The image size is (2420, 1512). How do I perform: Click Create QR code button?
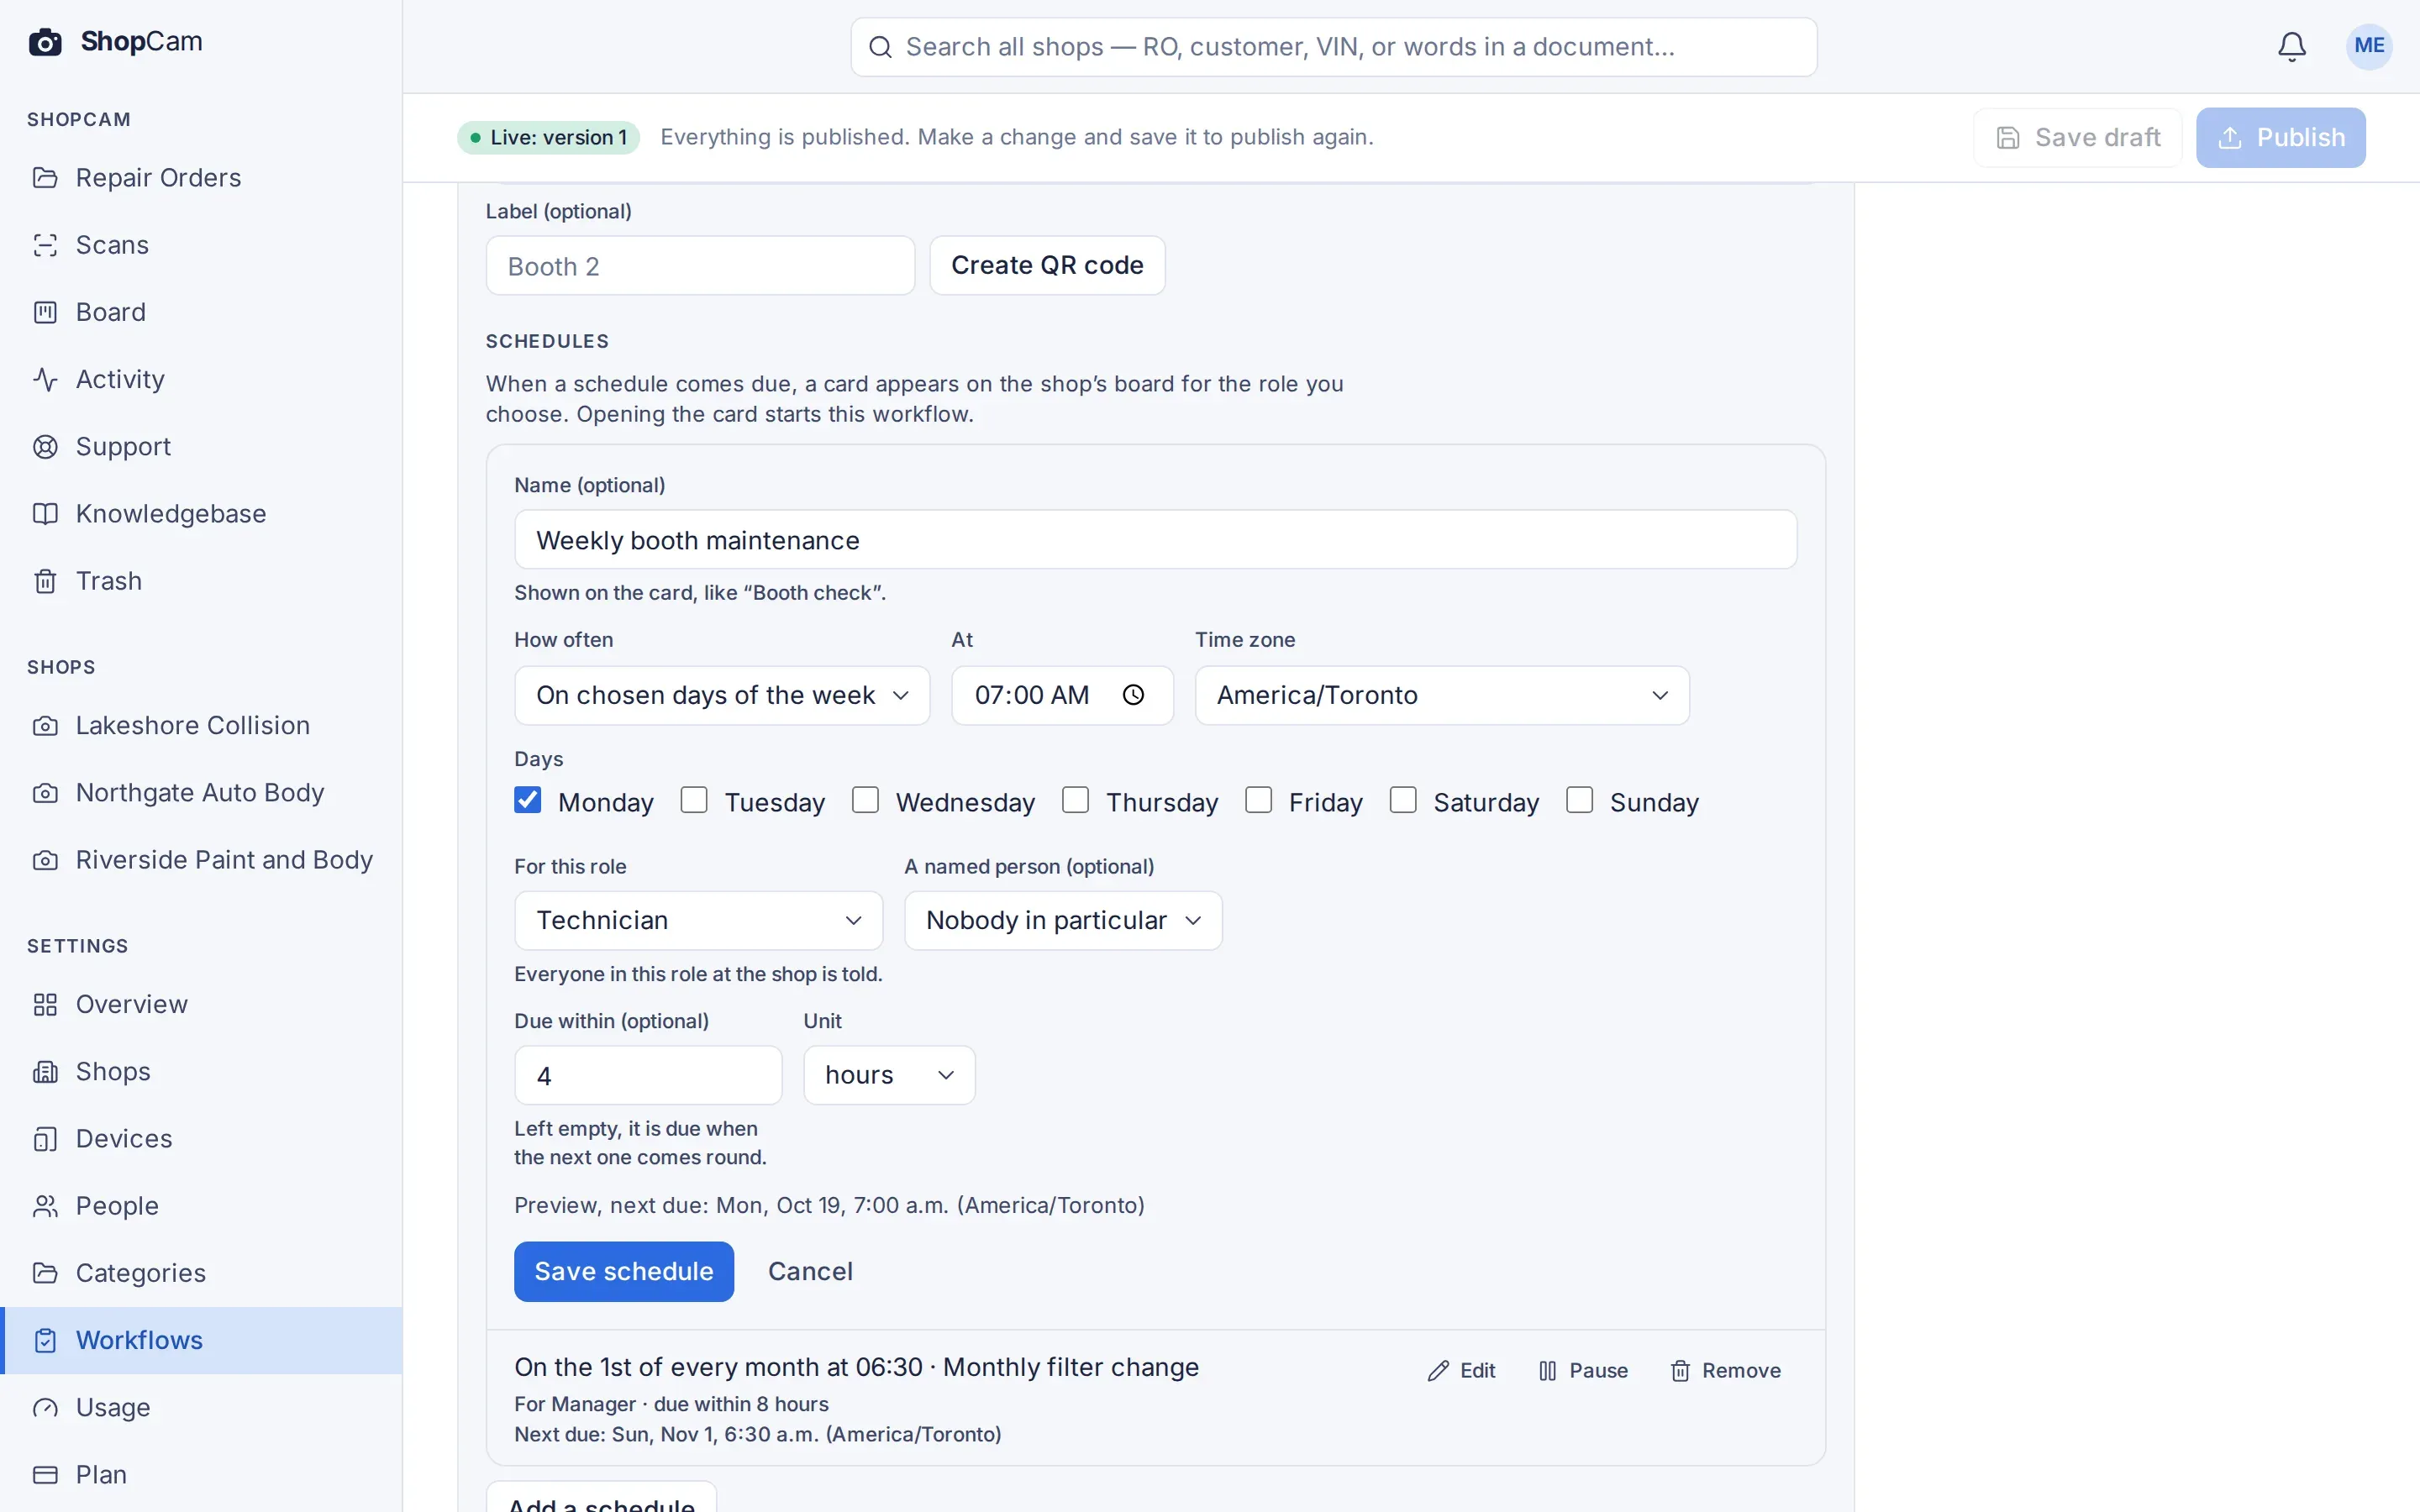[x=1047, y=265]
